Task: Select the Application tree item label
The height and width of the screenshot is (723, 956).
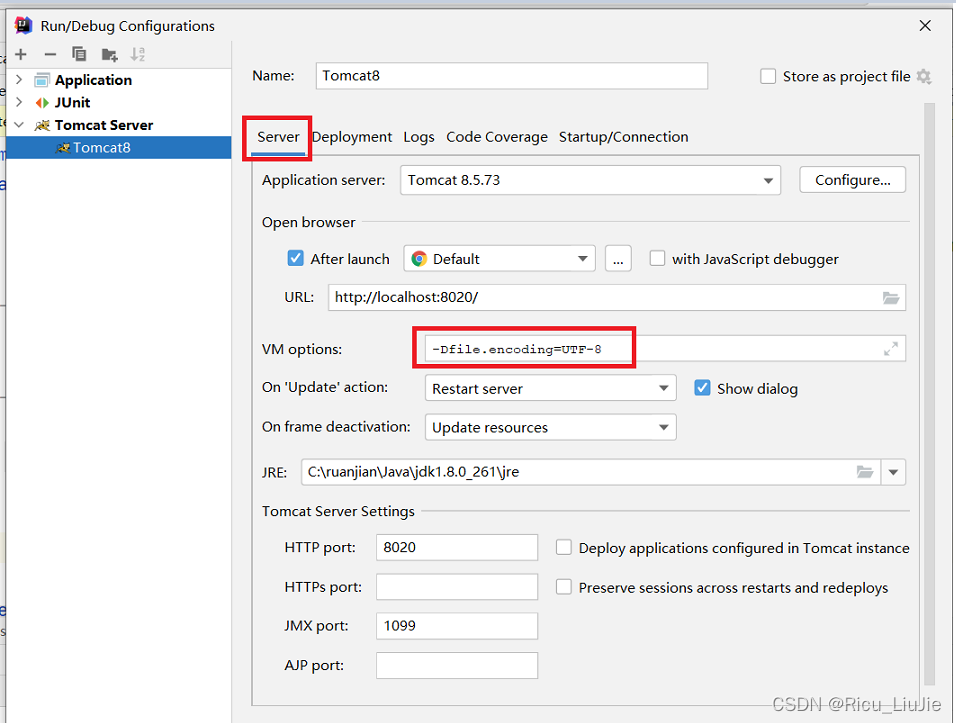Action: click(x=93, y=80)
